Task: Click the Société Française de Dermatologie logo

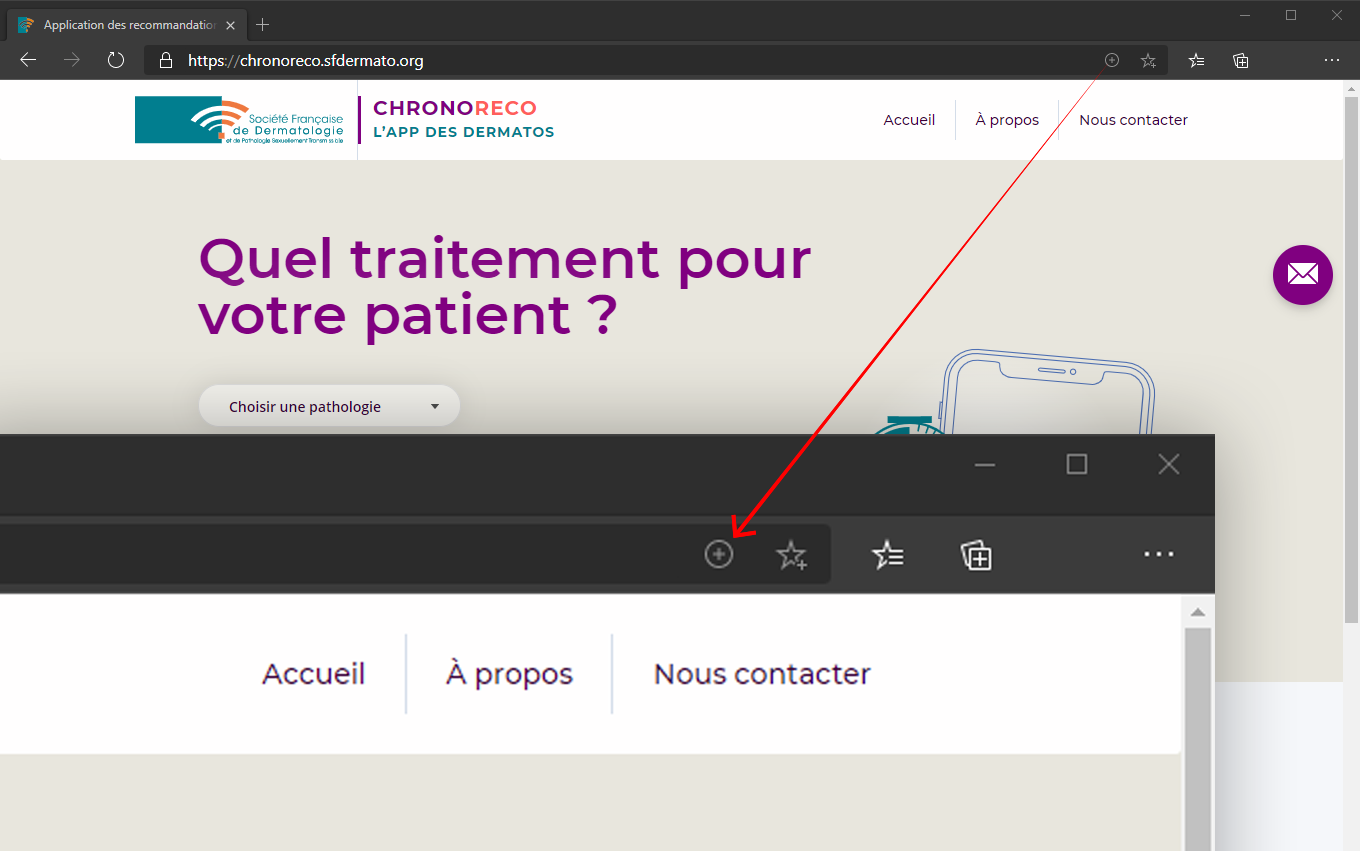Action: click(x=240, y=120)
